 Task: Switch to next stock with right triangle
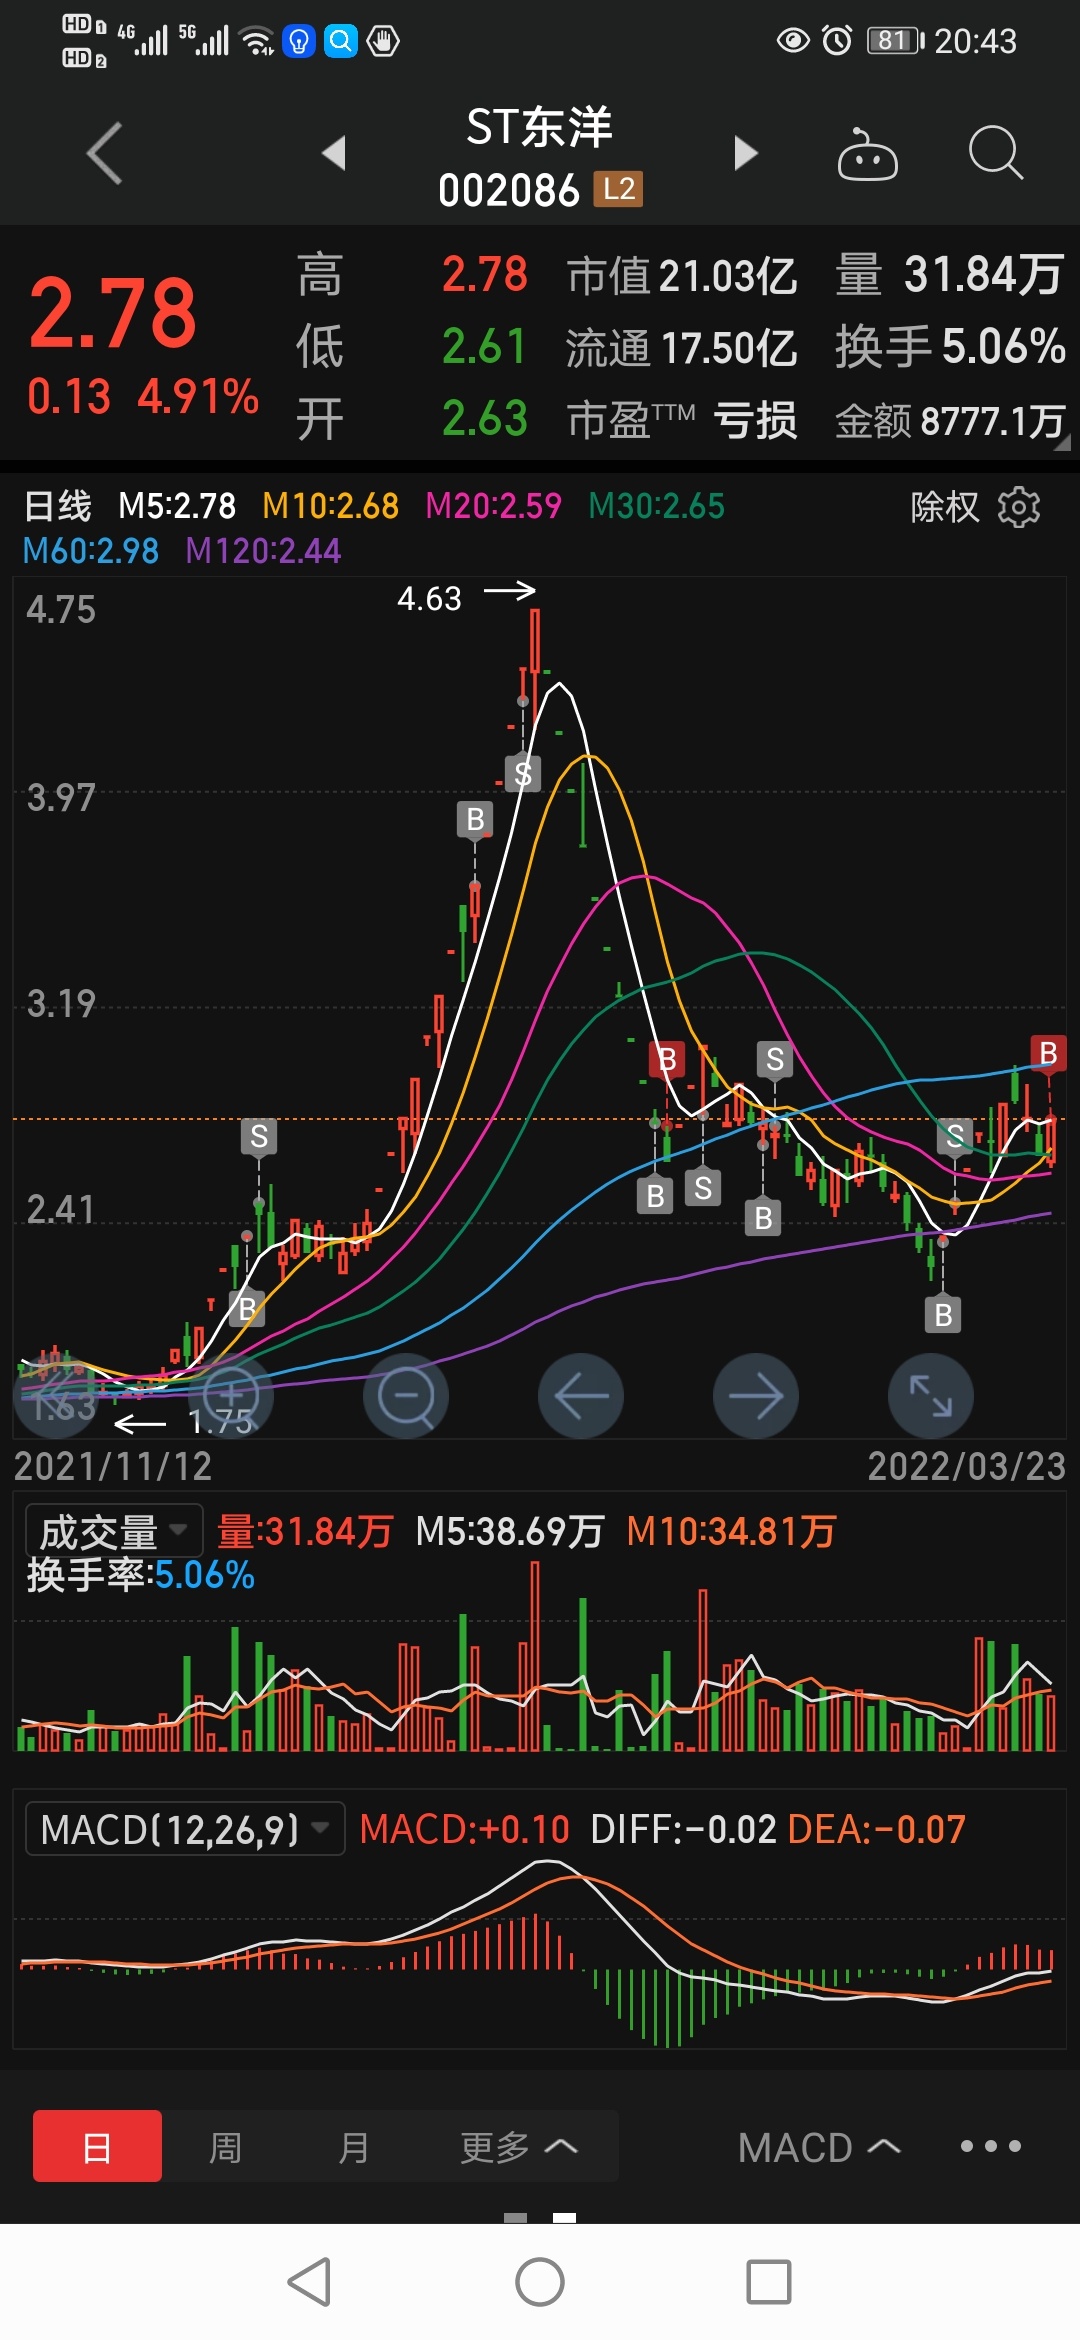[x=746, y=153]
